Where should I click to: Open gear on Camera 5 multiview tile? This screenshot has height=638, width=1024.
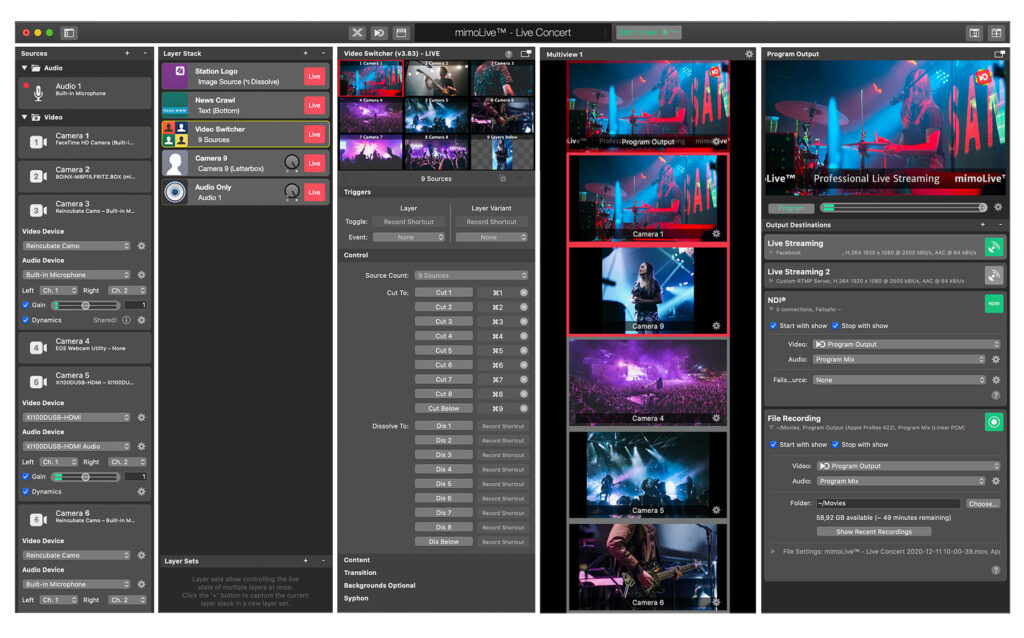click(x=716, y=510)
